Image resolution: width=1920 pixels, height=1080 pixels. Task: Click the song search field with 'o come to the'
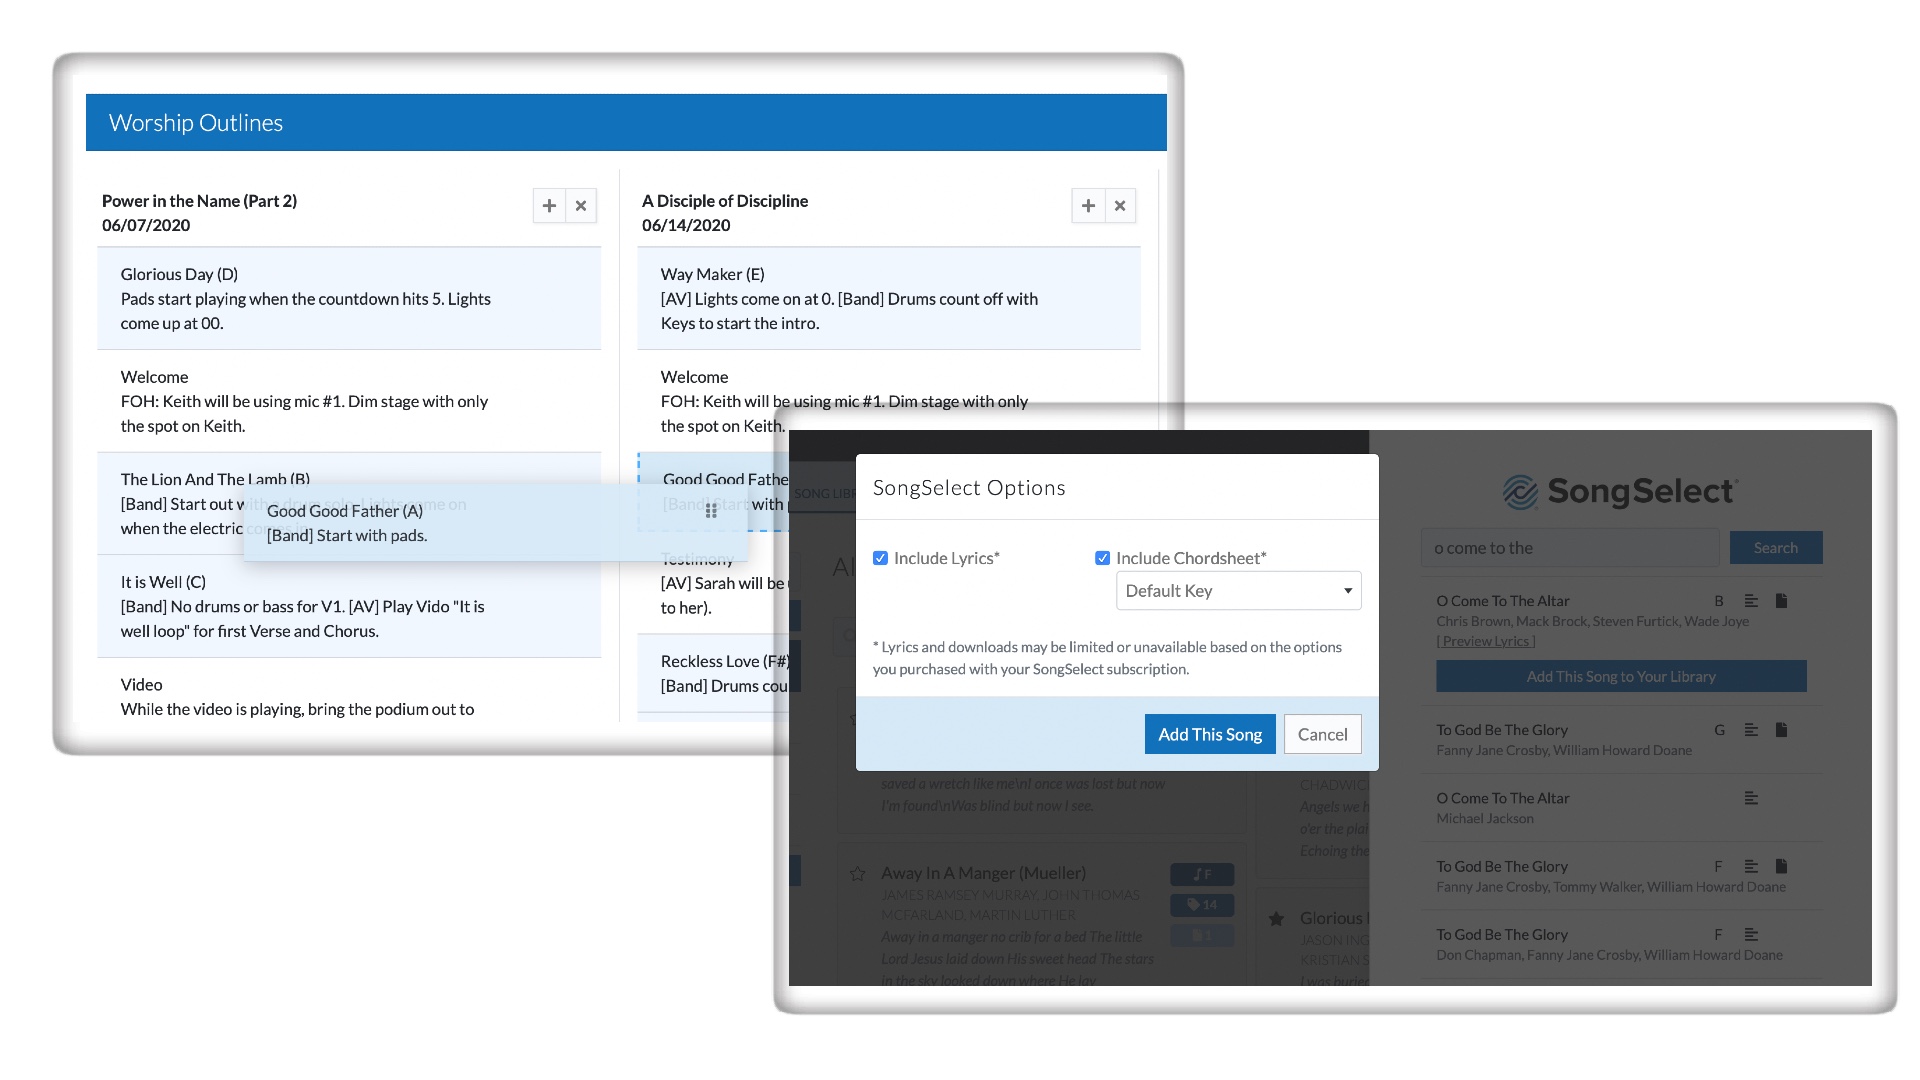pos(1568,548)
